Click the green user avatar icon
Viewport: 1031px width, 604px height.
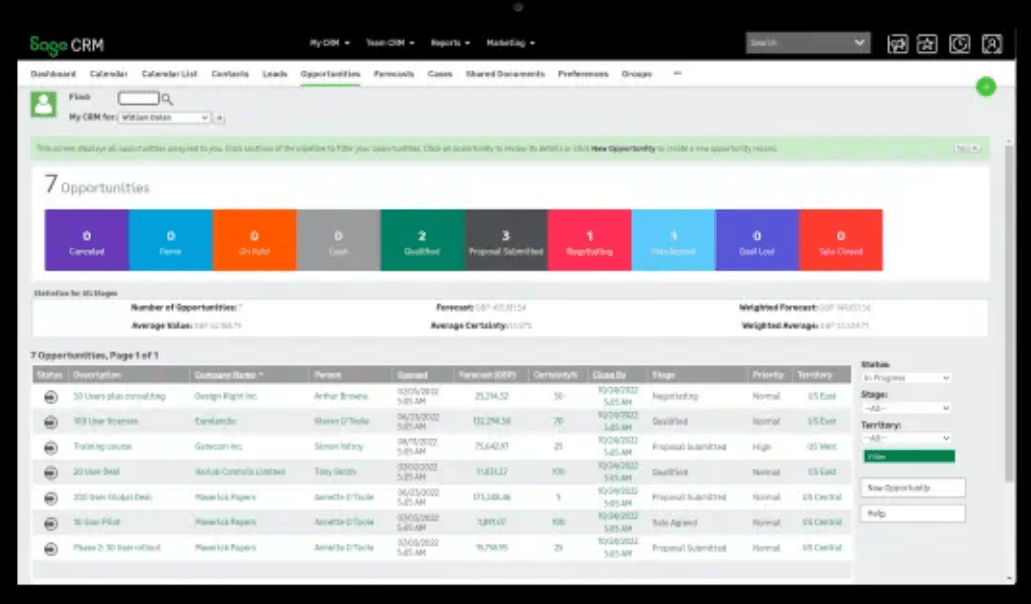click(x=43, y=104)
